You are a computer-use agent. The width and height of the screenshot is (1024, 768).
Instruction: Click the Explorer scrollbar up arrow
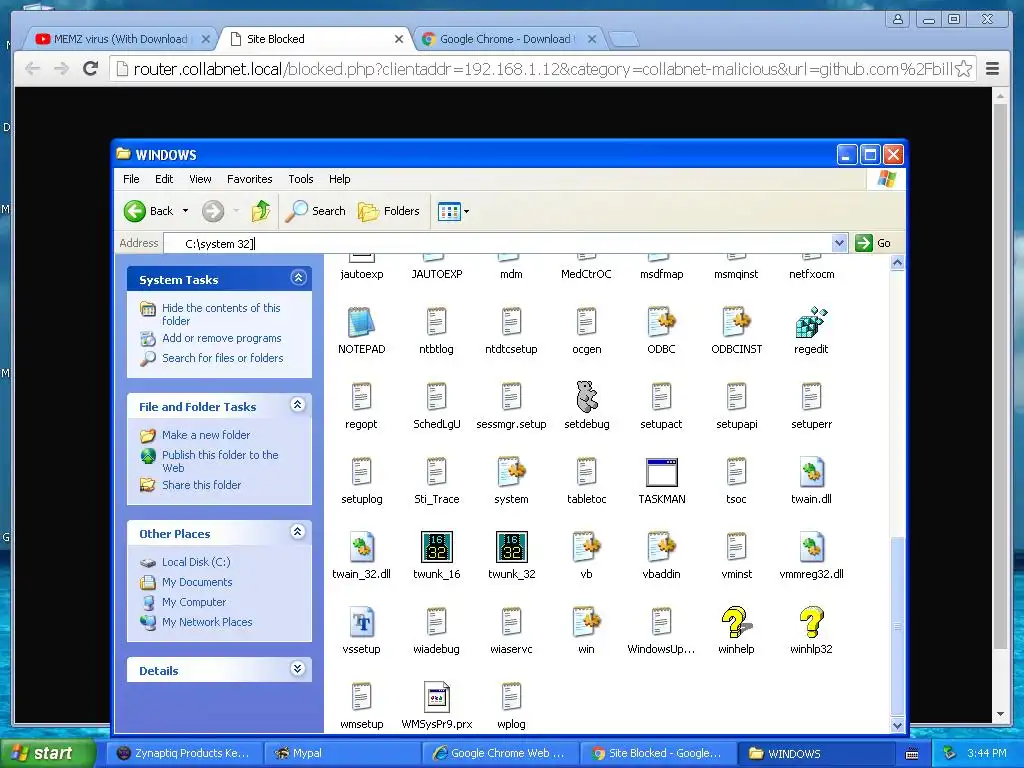[897, 263]
